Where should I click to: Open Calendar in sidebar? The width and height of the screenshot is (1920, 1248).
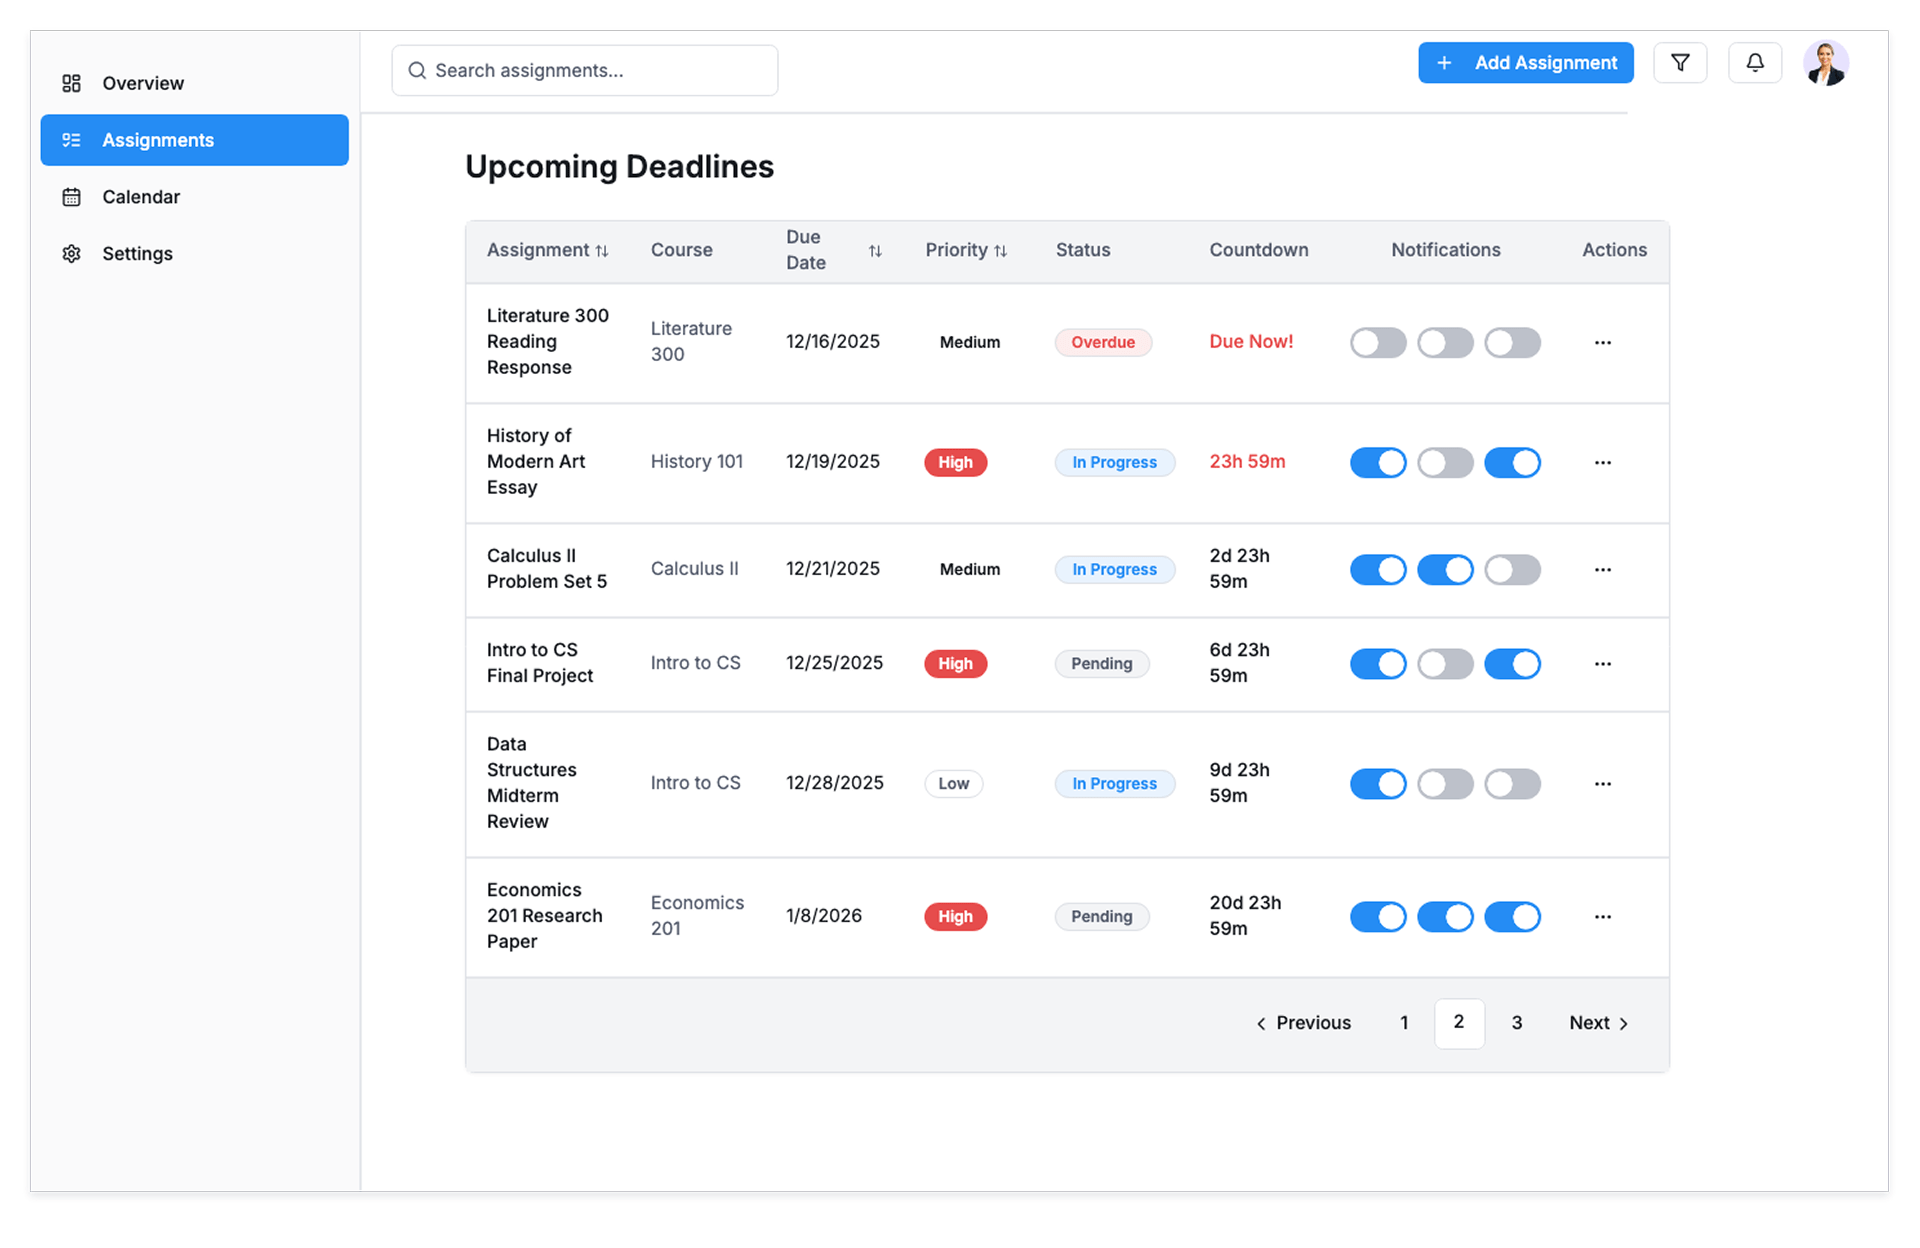click(x=141, y=197)
